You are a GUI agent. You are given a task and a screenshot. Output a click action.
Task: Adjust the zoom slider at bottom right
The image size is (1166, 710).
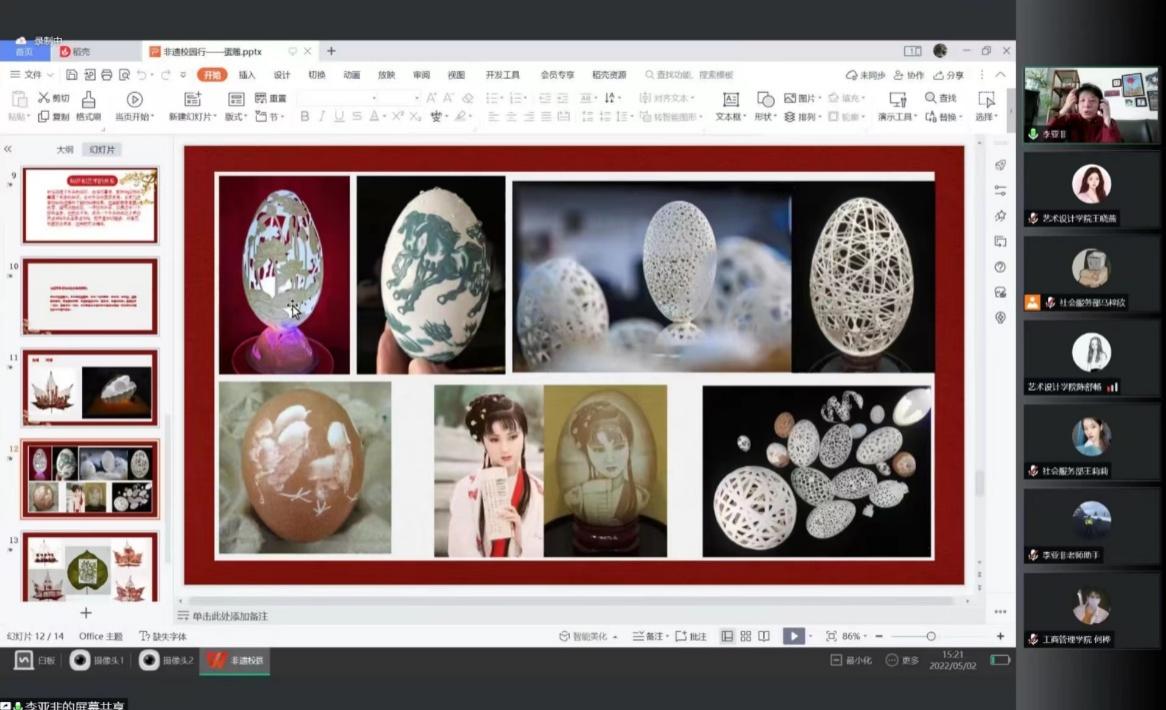click(x=931, y=635)
